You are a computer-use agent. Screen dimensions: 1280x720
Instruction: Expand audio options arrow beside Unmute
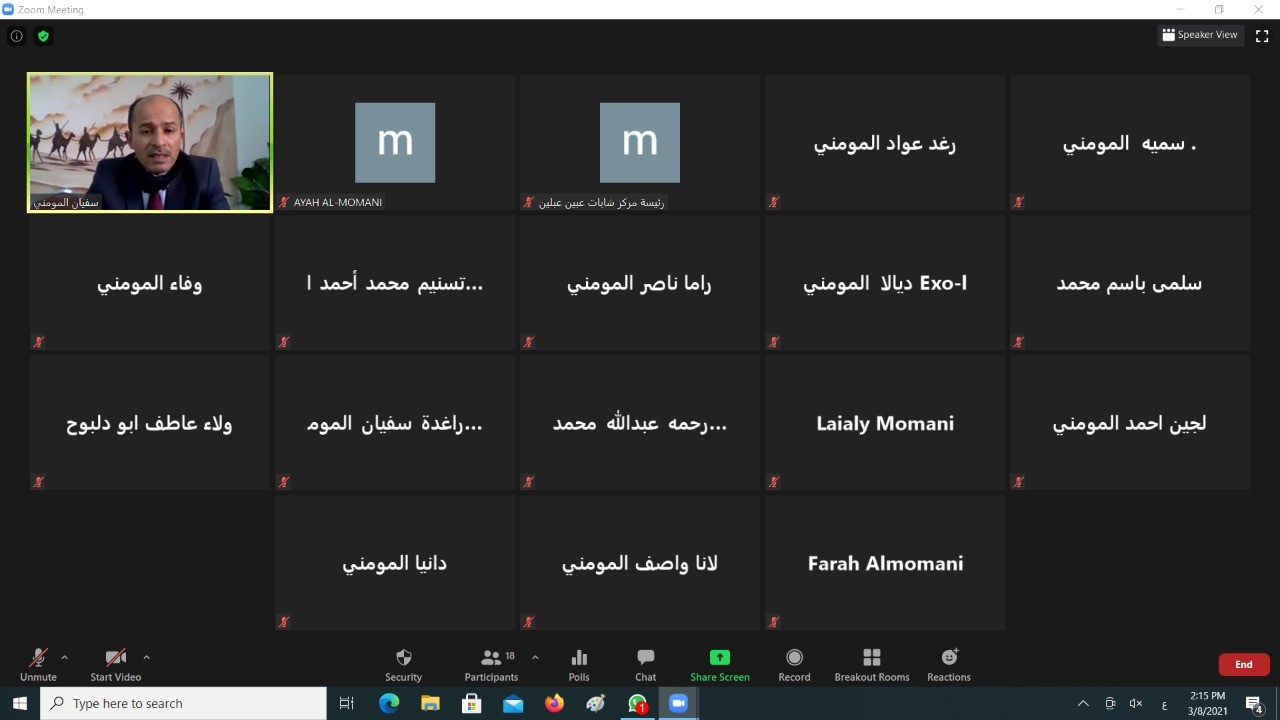[65, 657]
